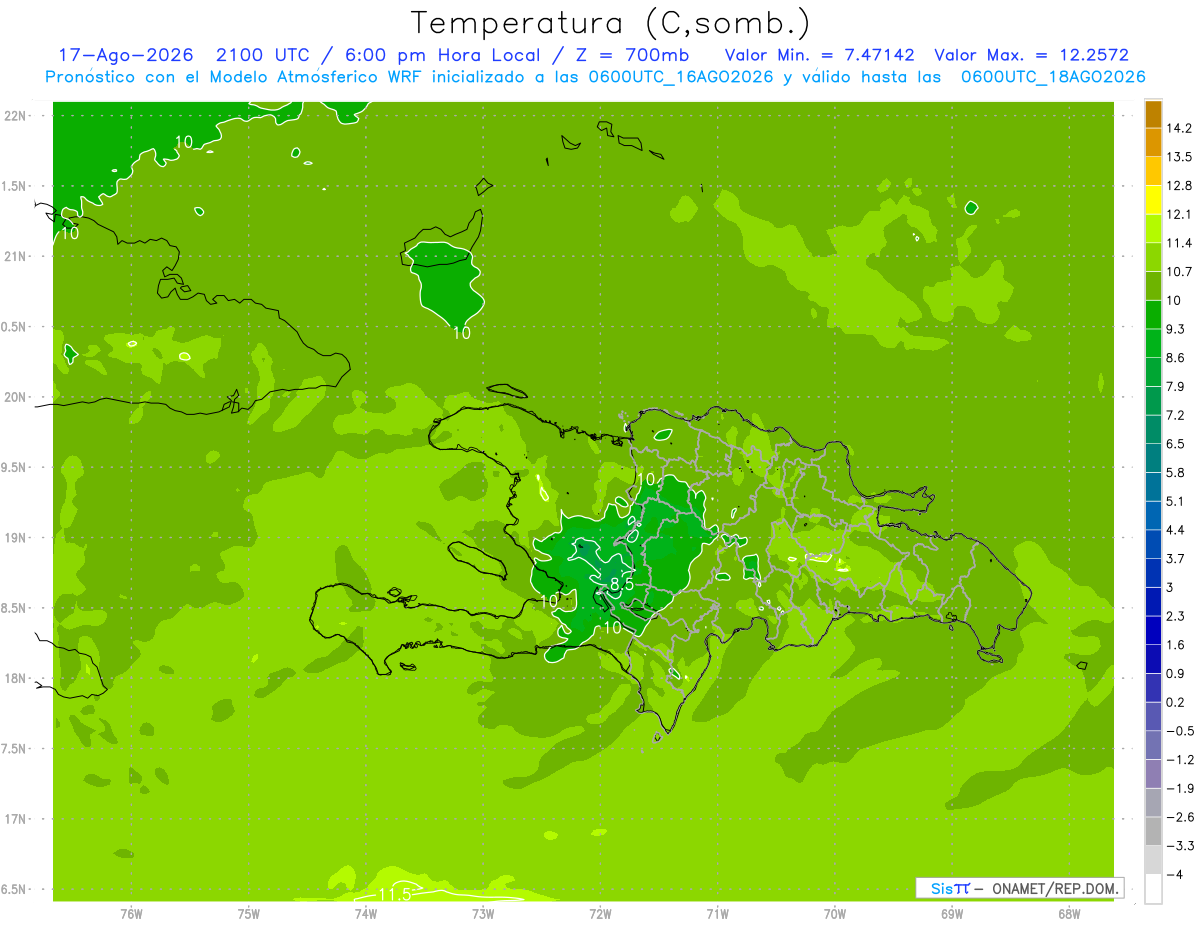Screen dimensions: 1200x927
Task: Click the dark blue swatch between 1.6 and 2.3
Action: coord(1153,630)
